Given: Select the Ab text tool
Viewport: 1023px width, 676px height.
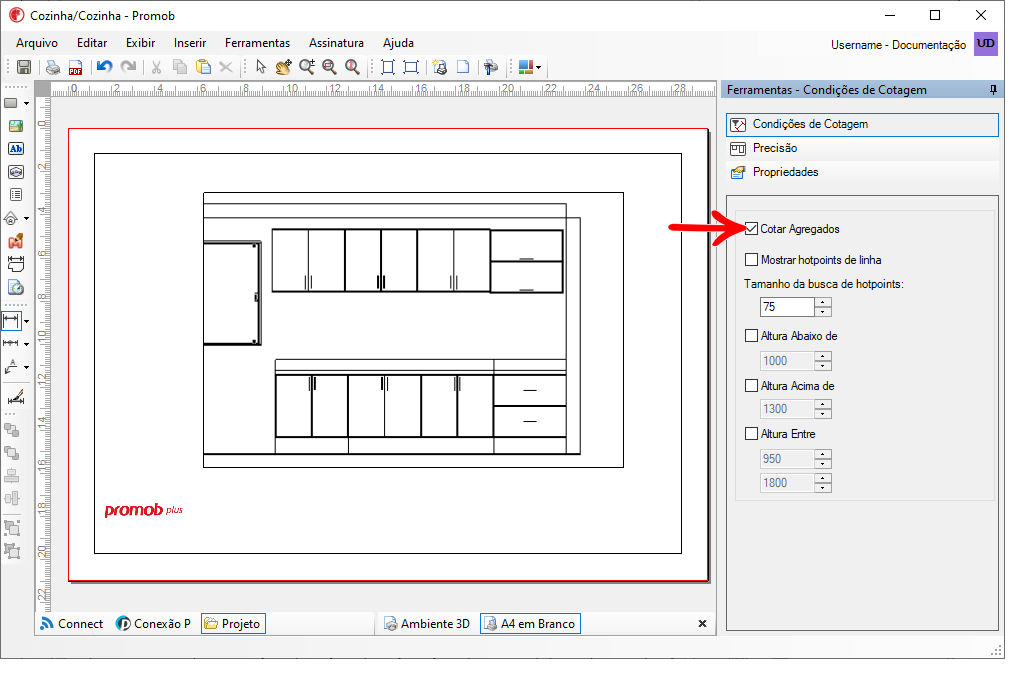Looking at the screenshot, I should point(16,151).
